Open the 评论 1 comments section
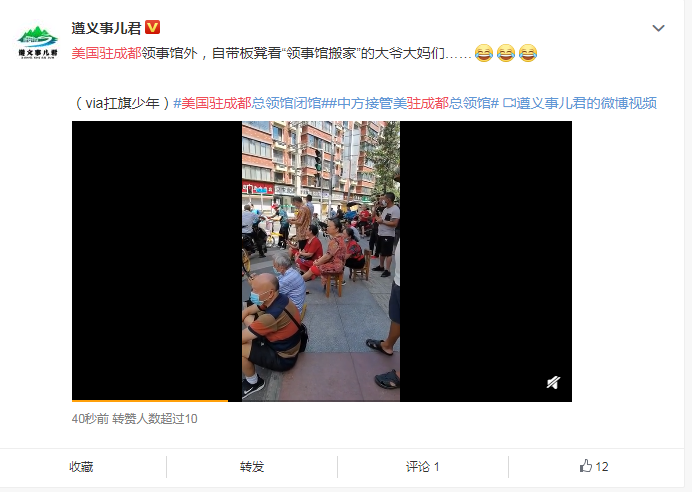 click(423, 466)
